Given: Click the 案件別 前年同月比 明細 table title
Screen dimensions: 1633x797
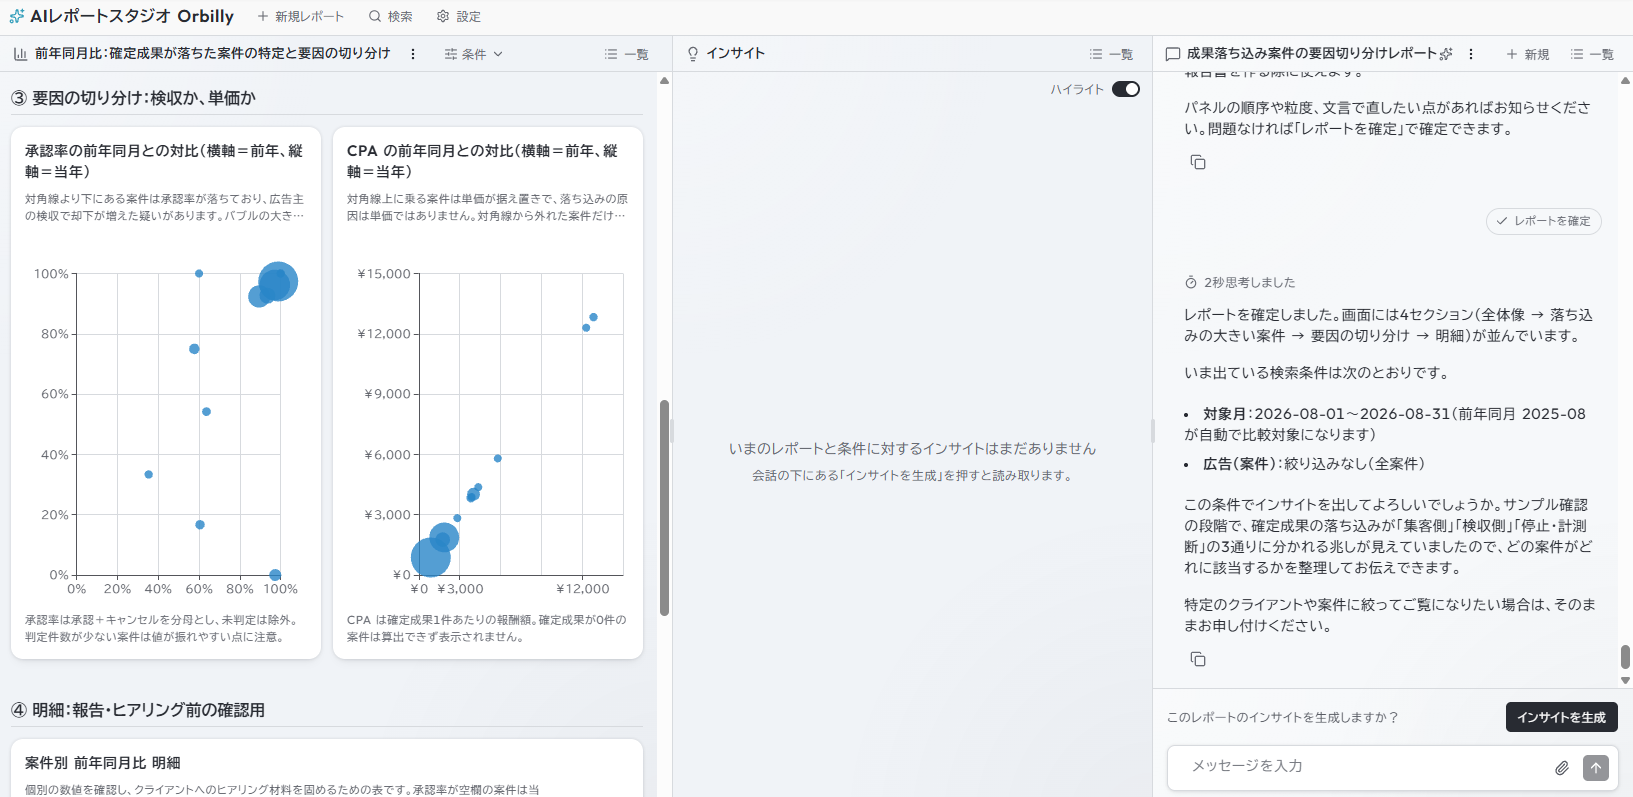Looking at the screenshot, I should click(x=103, y=763).
